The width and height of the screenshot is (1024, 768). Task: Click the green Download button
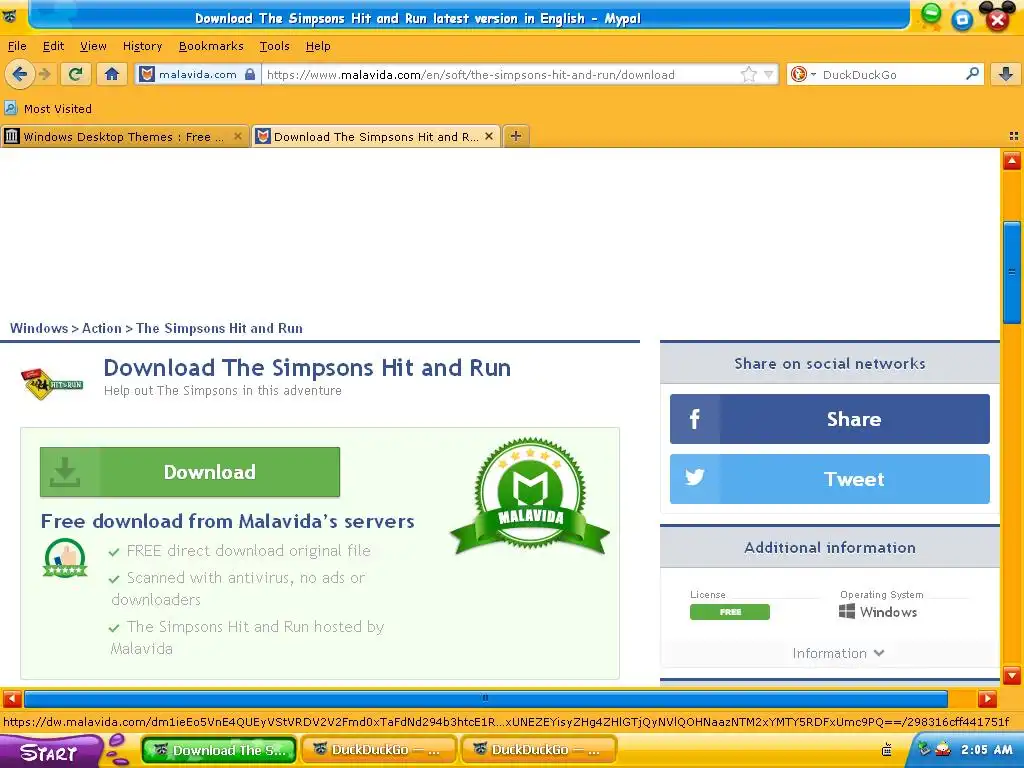click(190, 472)
